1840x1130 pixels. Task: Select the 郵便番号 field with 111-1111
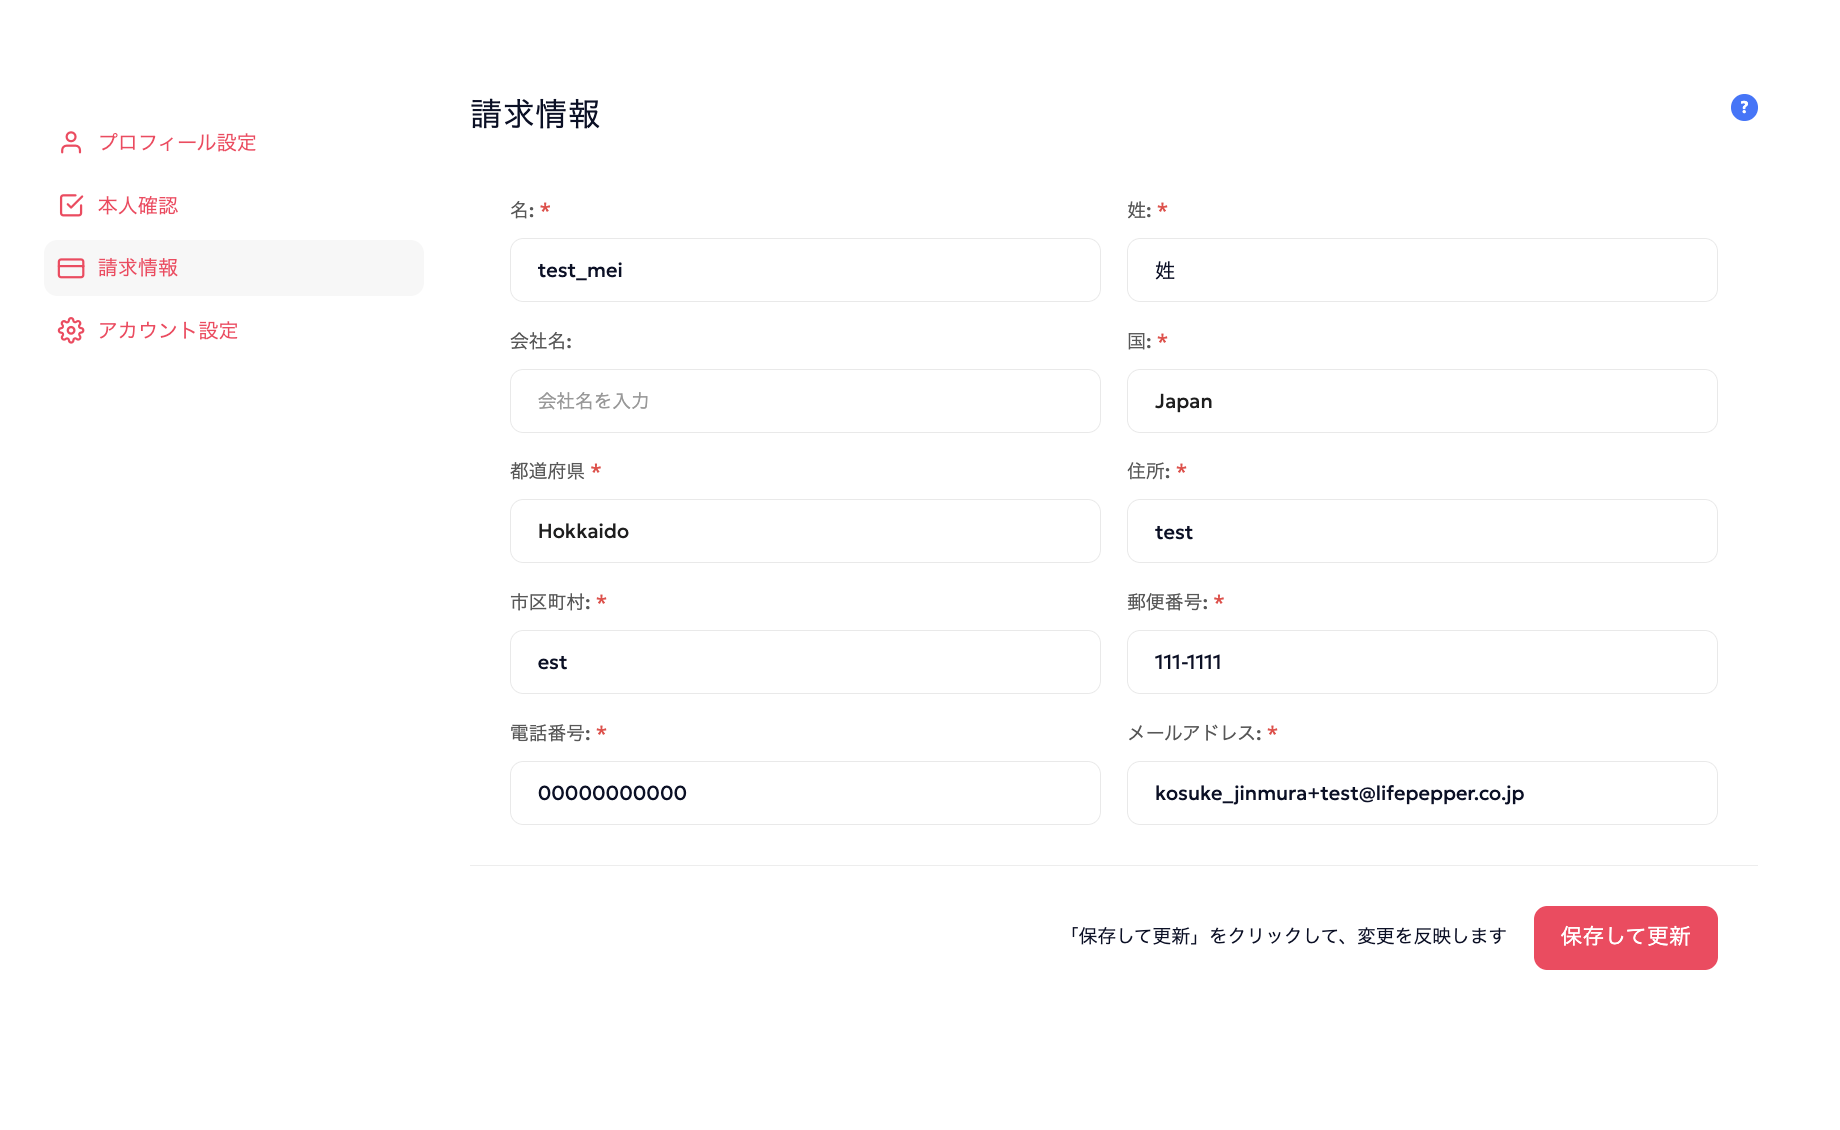point(1421,662)
